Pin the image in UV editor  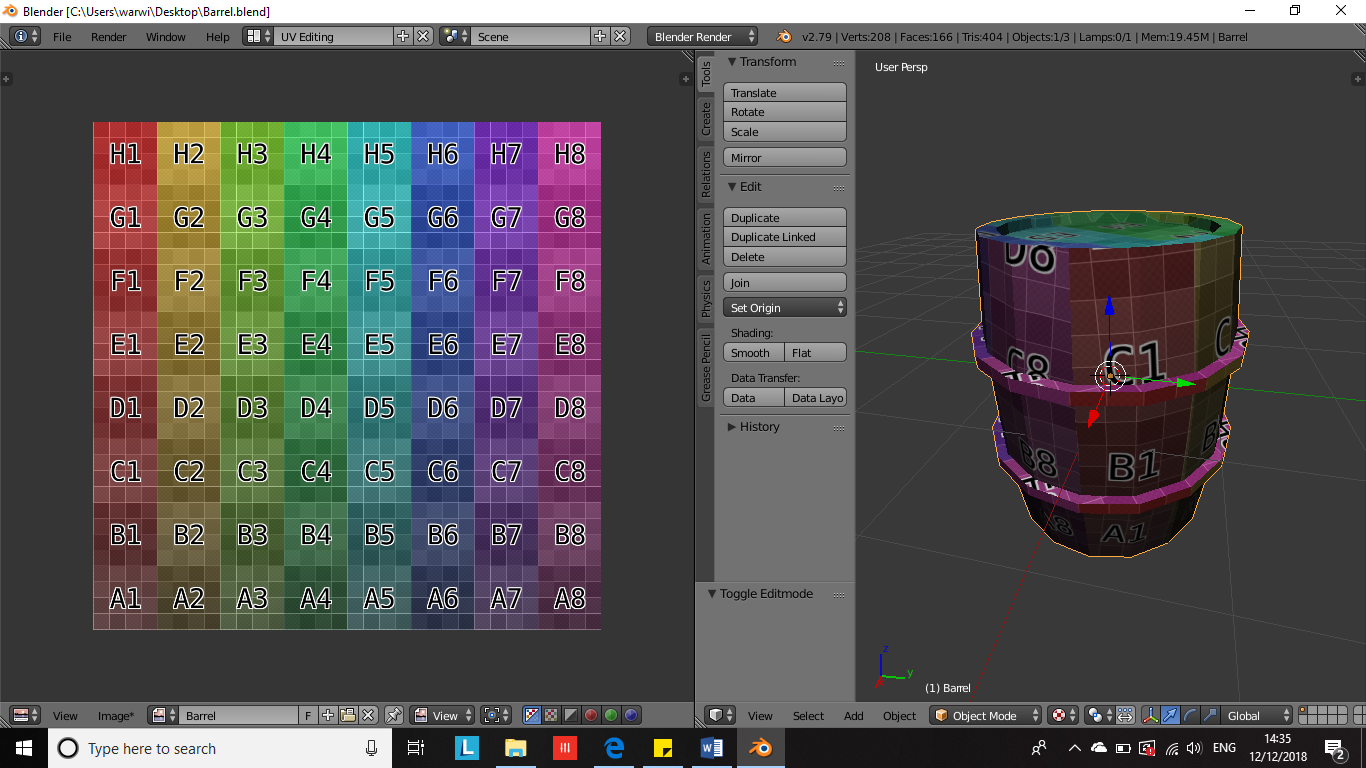coord(394,715)
